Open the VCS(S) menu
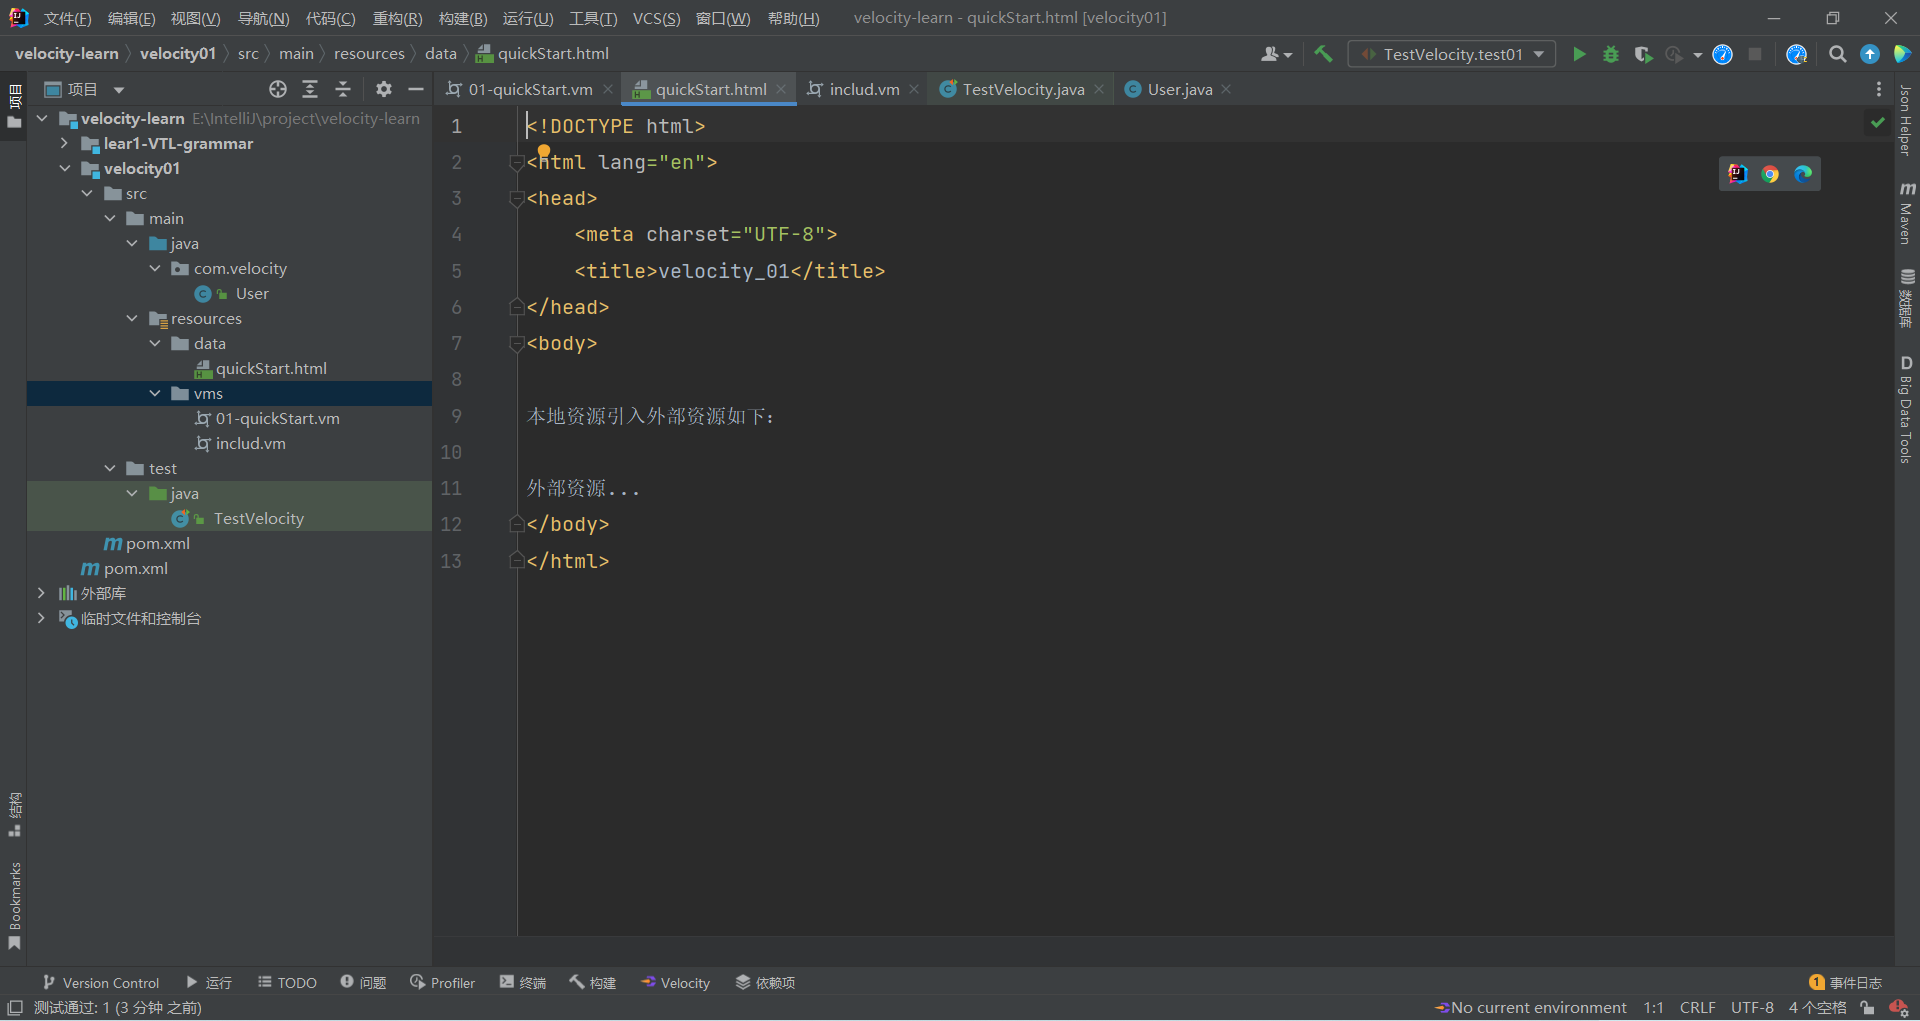Image resolution: width=1920 pixels, height=1021 pixels. pos(656,18)
